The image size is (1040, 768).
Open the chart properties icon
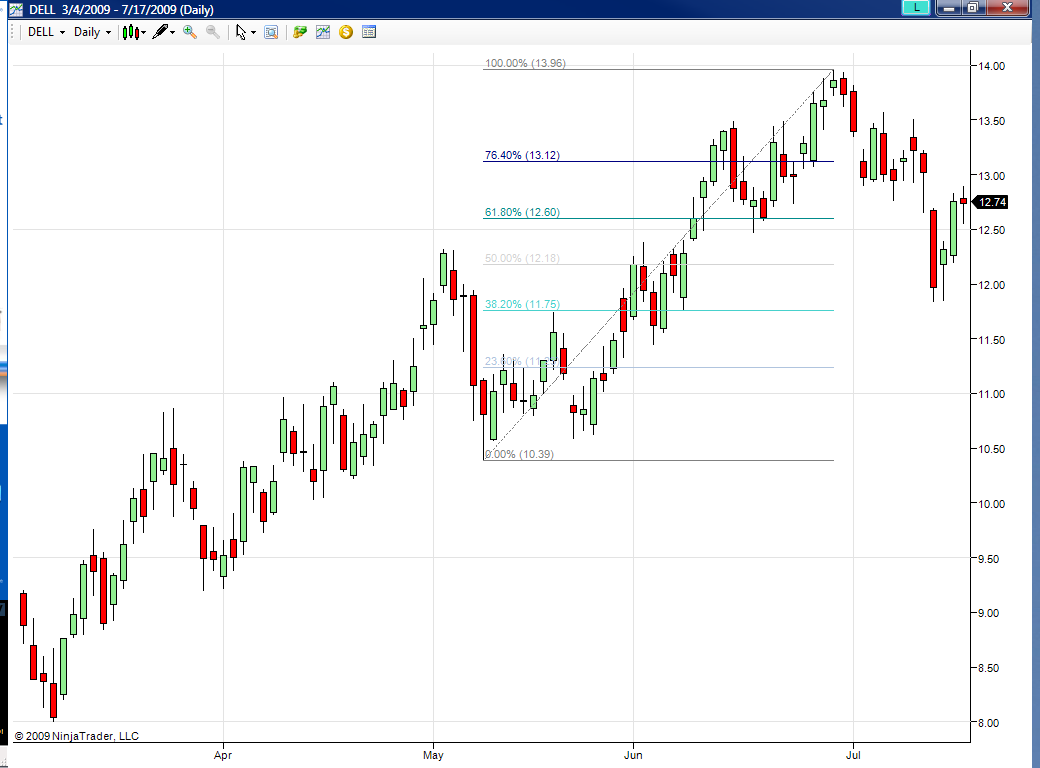[369, 32]
